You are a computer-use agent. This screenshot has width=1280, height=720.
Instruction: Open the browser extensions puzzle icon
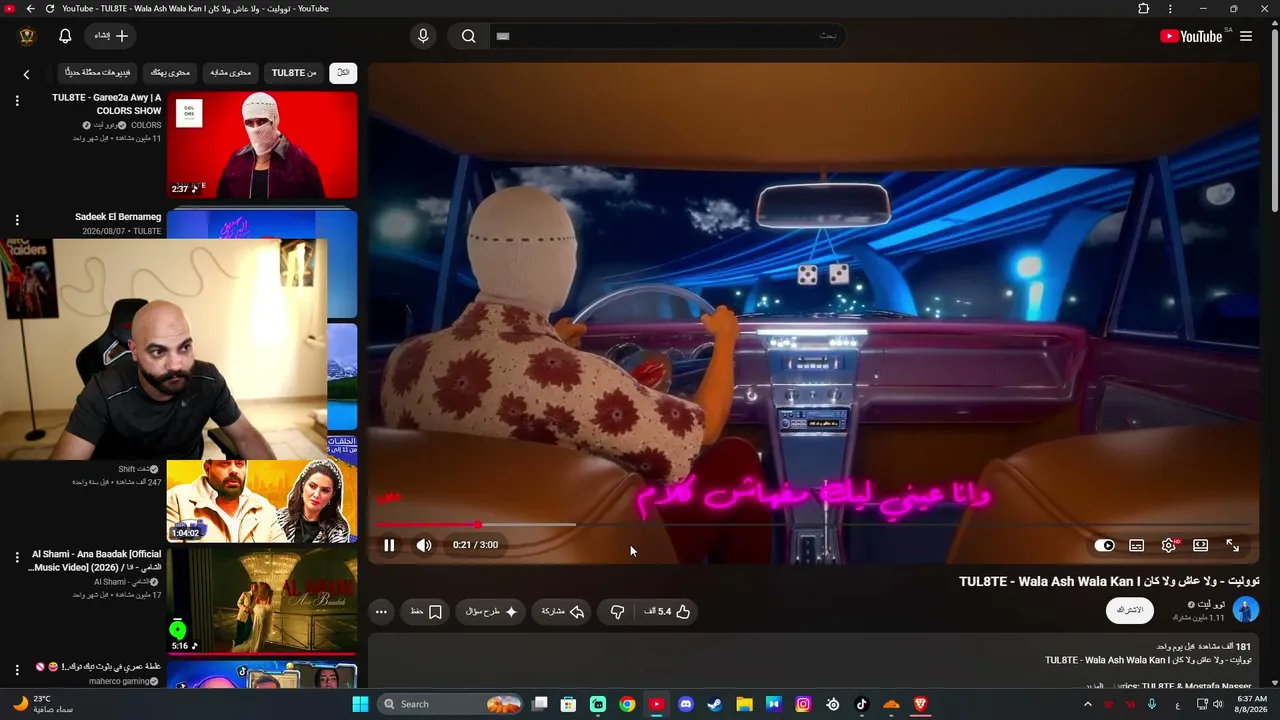tap(1144, 9)
